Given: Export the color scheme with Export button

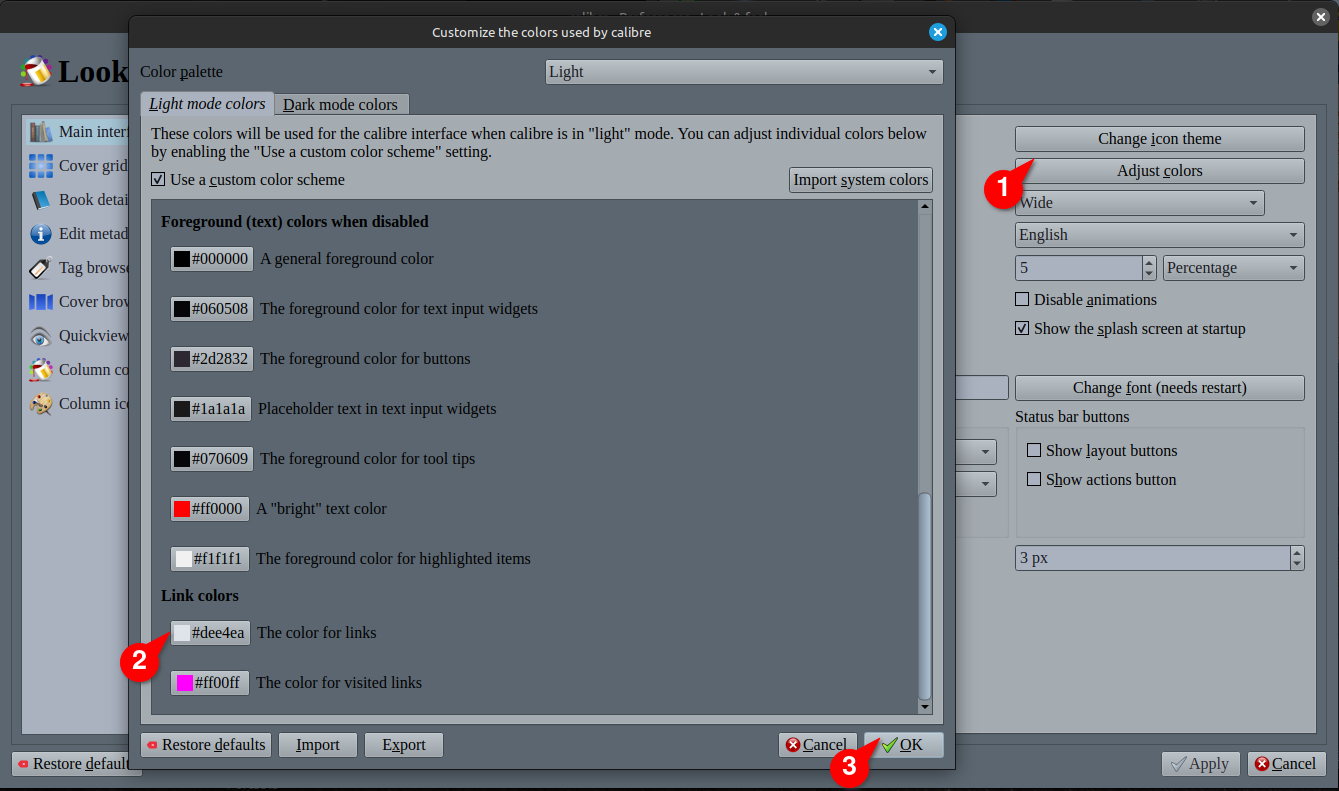Looking at the screenshot, I should 404,745.
